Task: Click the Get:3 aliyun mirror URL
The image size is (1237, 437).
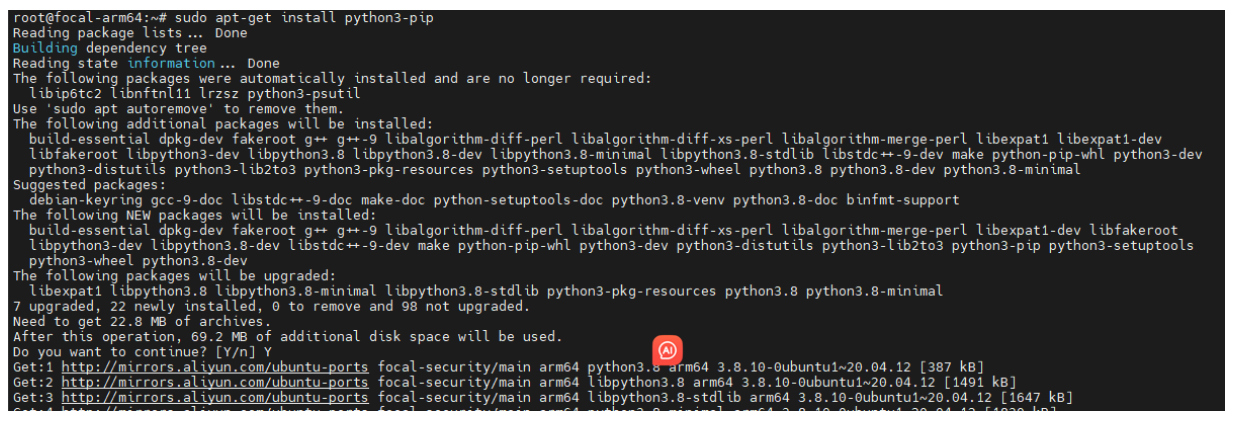Action: tap(215, 398)
